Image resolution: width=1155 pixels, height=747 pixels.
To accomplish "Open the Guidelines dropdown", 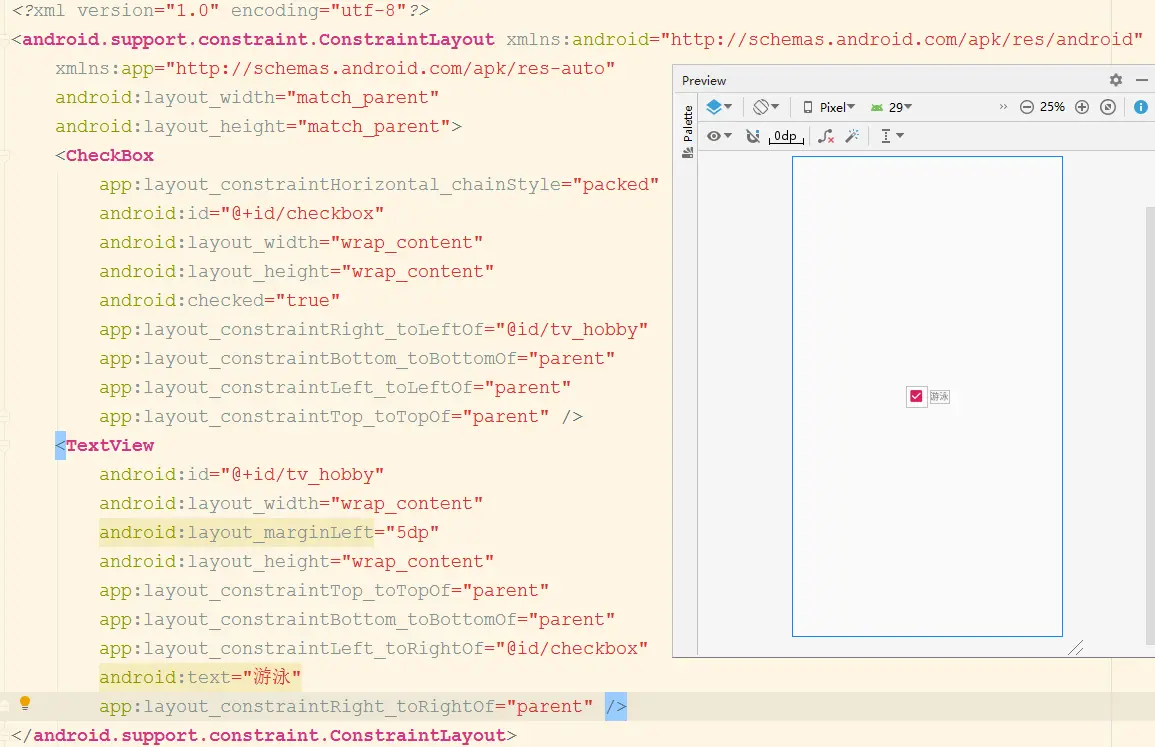I will click(x=891, y=136).
